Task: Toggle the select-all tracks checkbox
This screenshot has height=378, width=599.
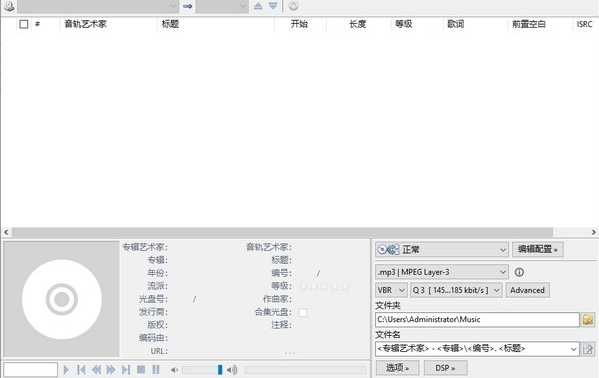Action: click(24, 24)
